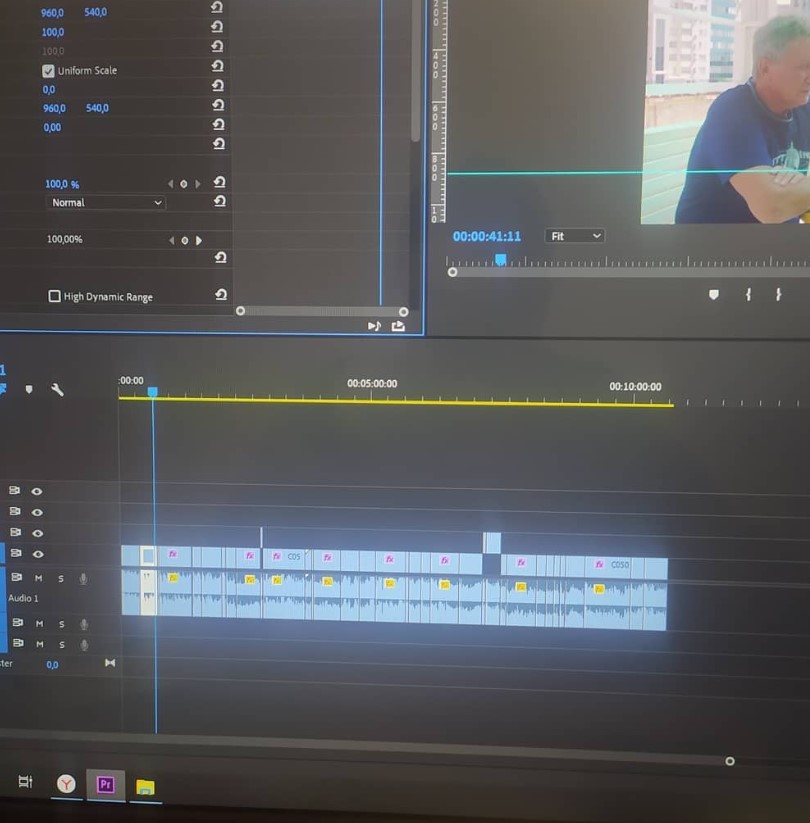Open the Normal blend mode dropdown
Image resolution: width=810 pixels, height=823 pixels.
pyautogui.click(x=106, y=203)
